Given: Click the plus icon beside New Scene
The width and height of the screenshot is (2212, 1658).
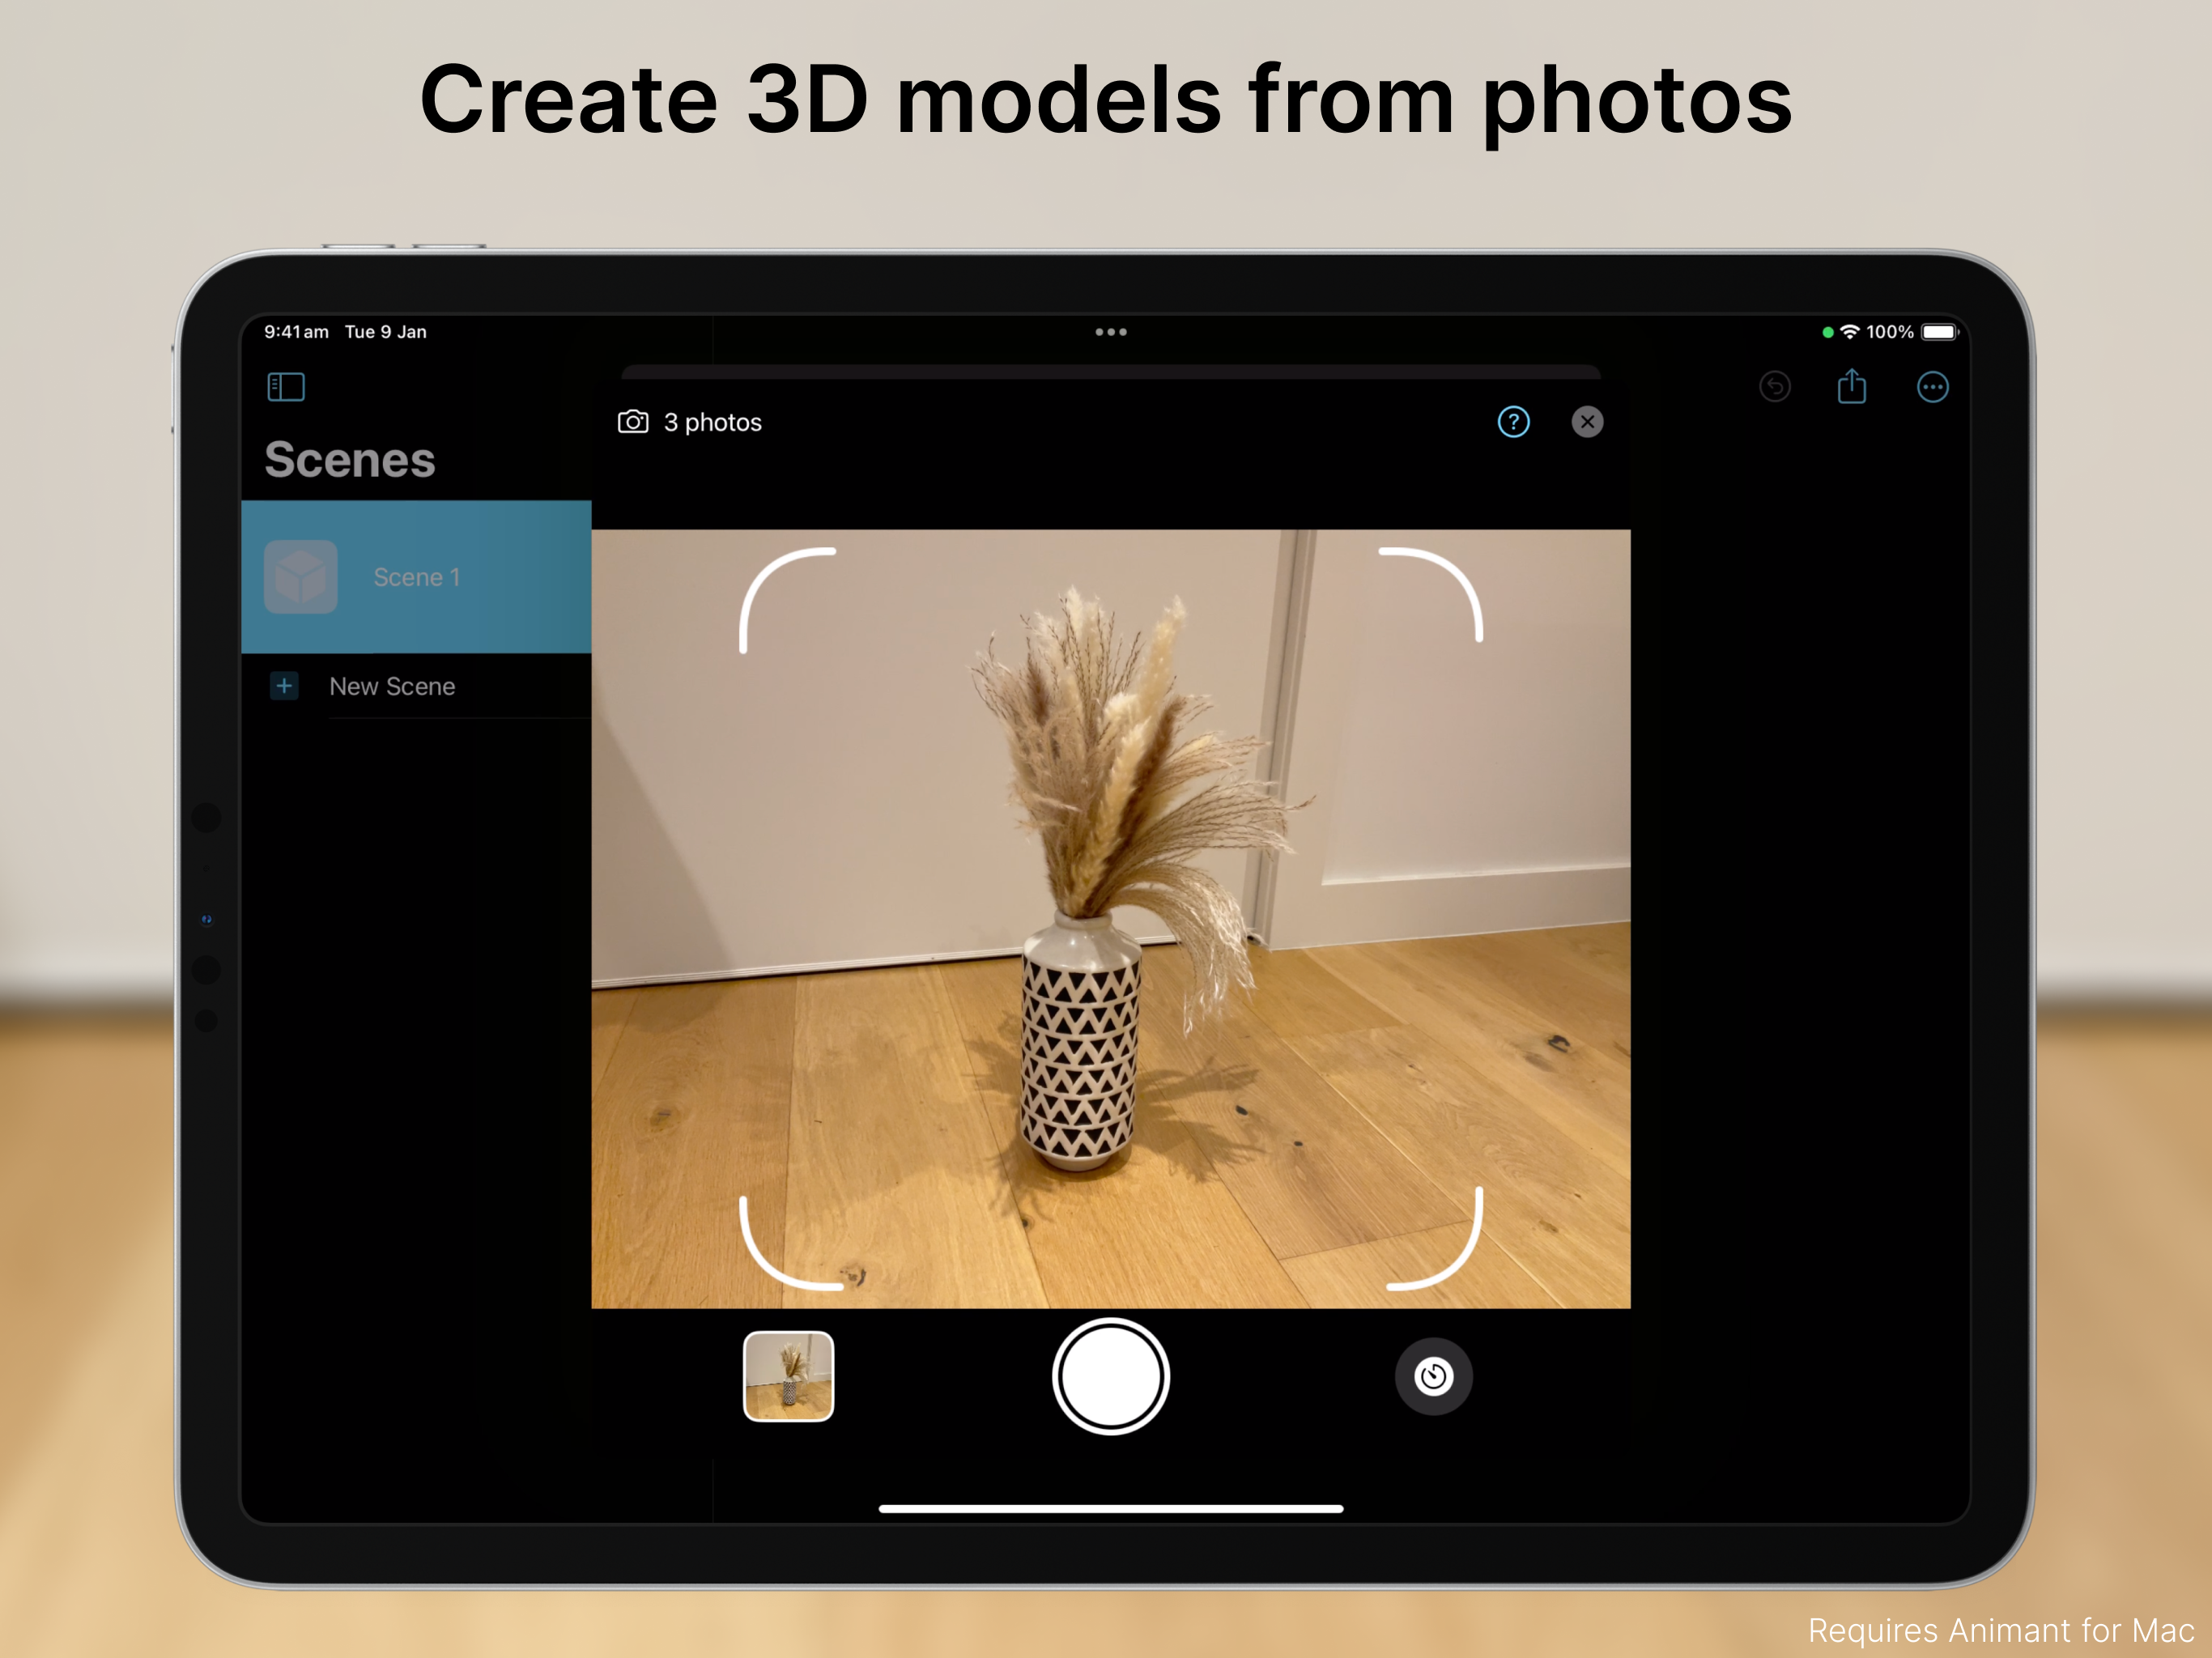Looking at the screenshot, I should pos(284,686).
